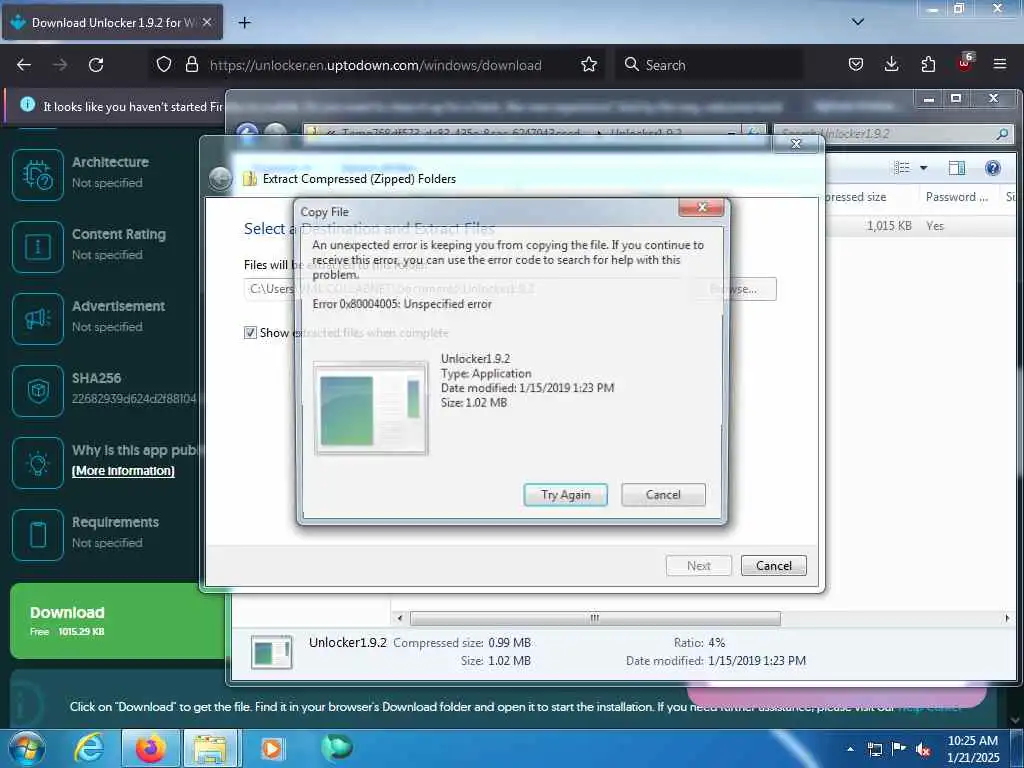Click the tracking protection shield icon
This screenshot has height=768, width=1024.
[x=164, y=64]
